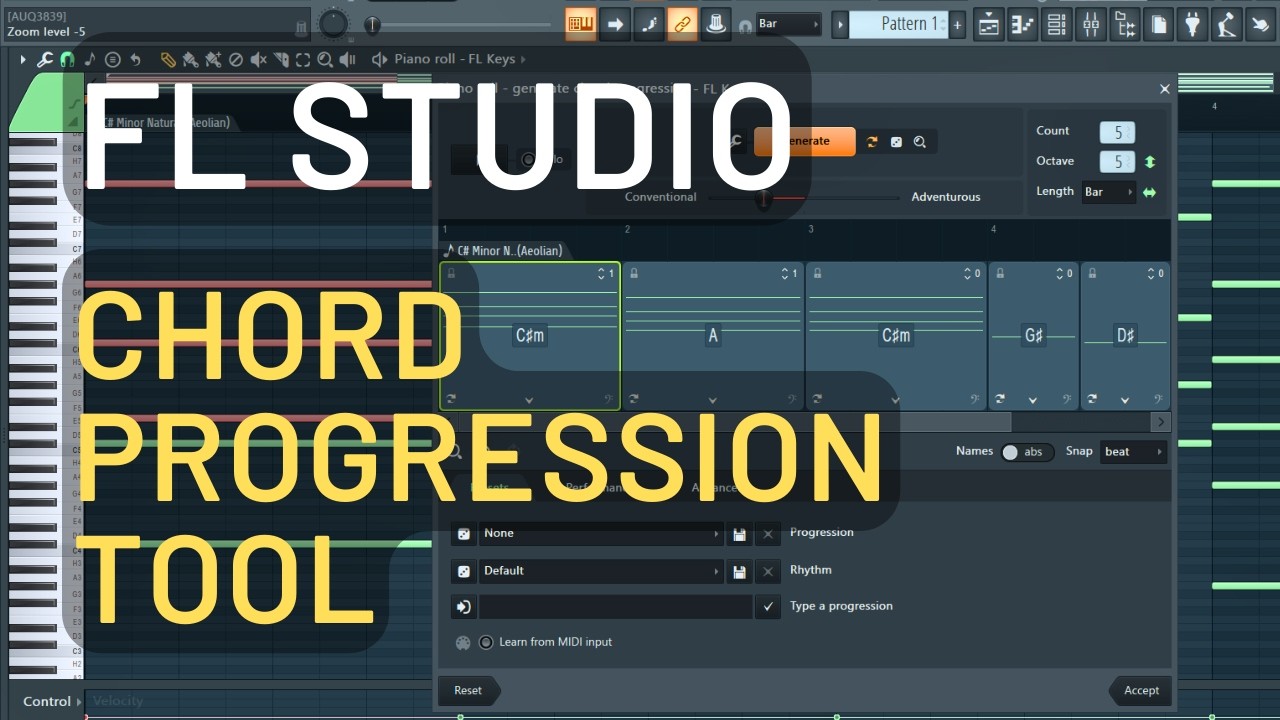Viewport: 1280px width, 720px height.
Task: Save the Rhythm preset with floppy icon
Action: click(739, 571)
